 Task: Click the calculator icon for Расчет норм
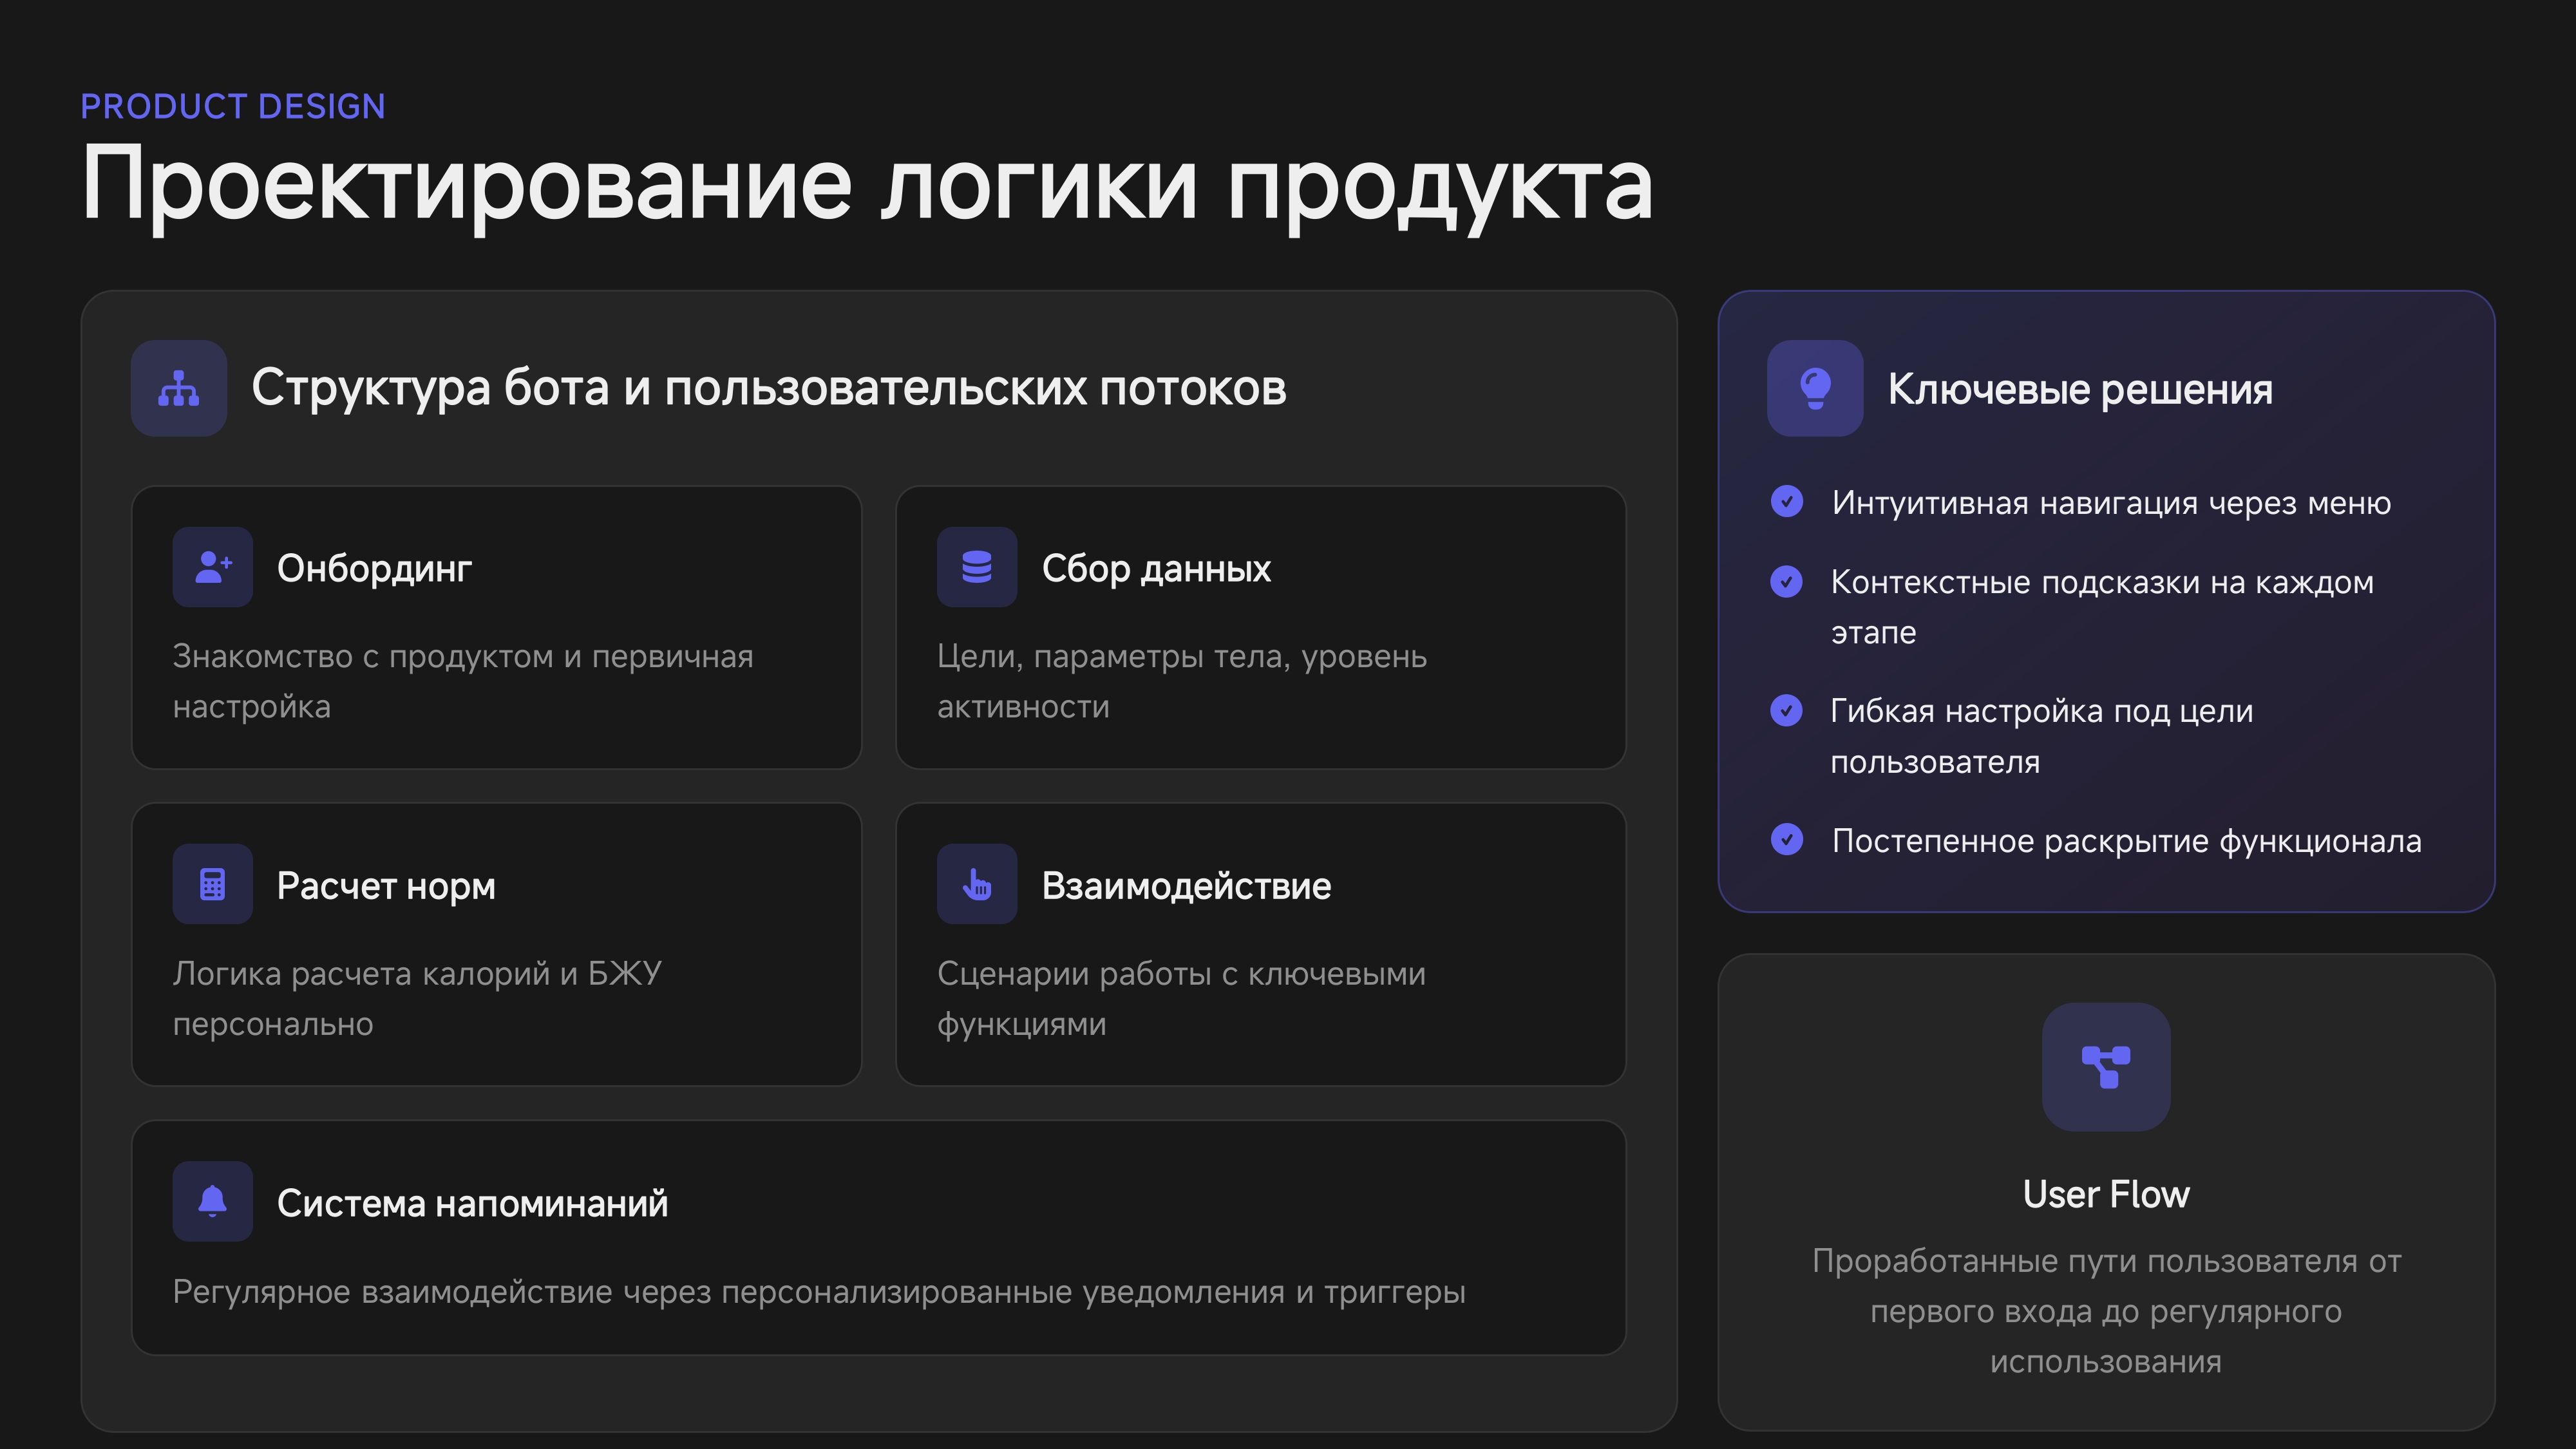tap(213, 884)
